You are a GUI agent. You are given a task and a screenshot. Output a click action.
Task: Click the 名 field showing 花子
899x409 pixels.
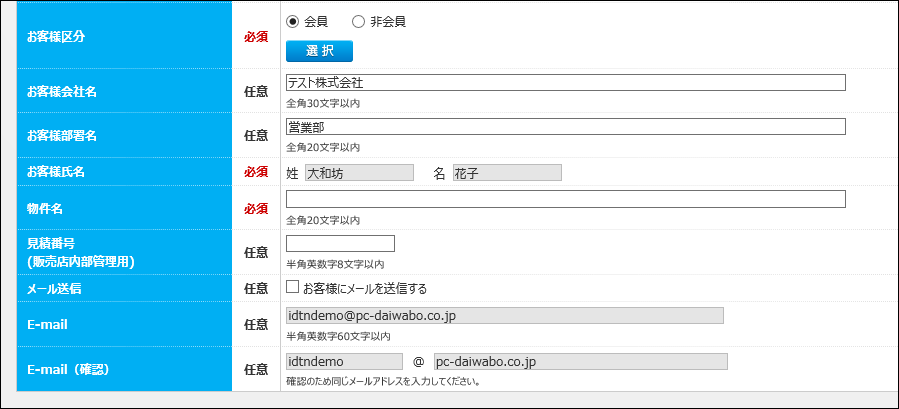[x=507, y=173]
